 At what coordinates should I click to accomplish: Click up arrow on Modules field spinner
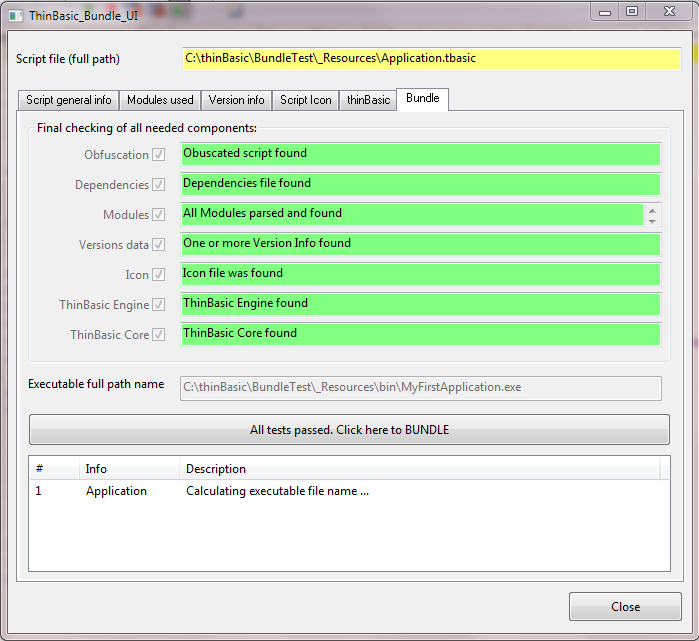[x=653, y=209]
